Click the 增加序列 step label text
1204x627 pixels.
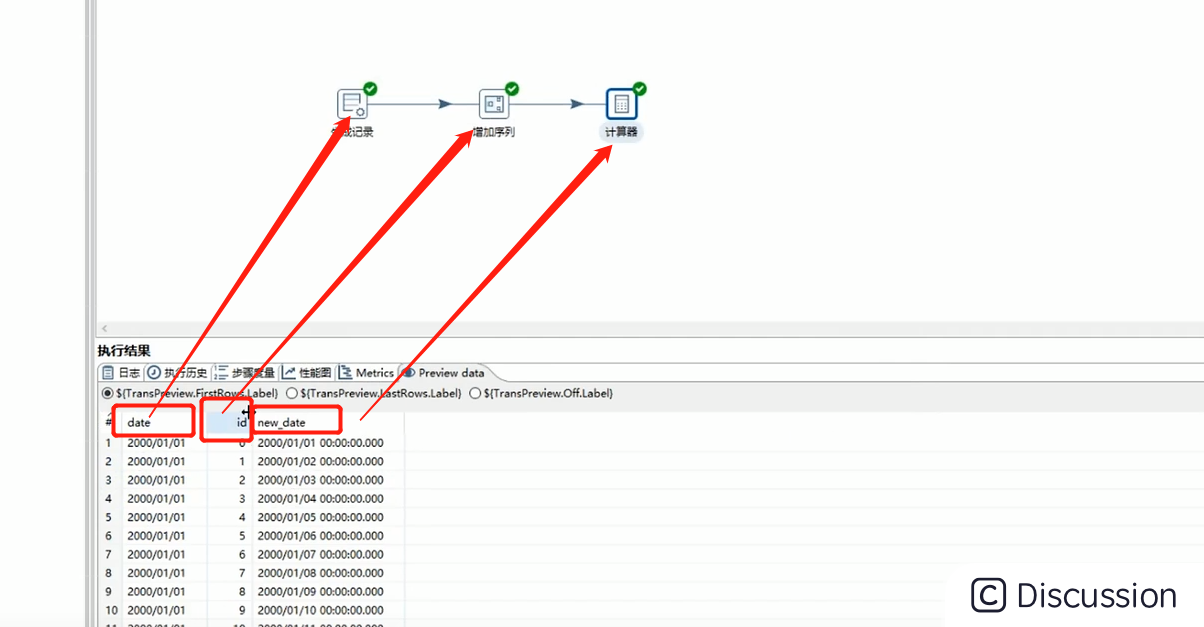[494, 132]
